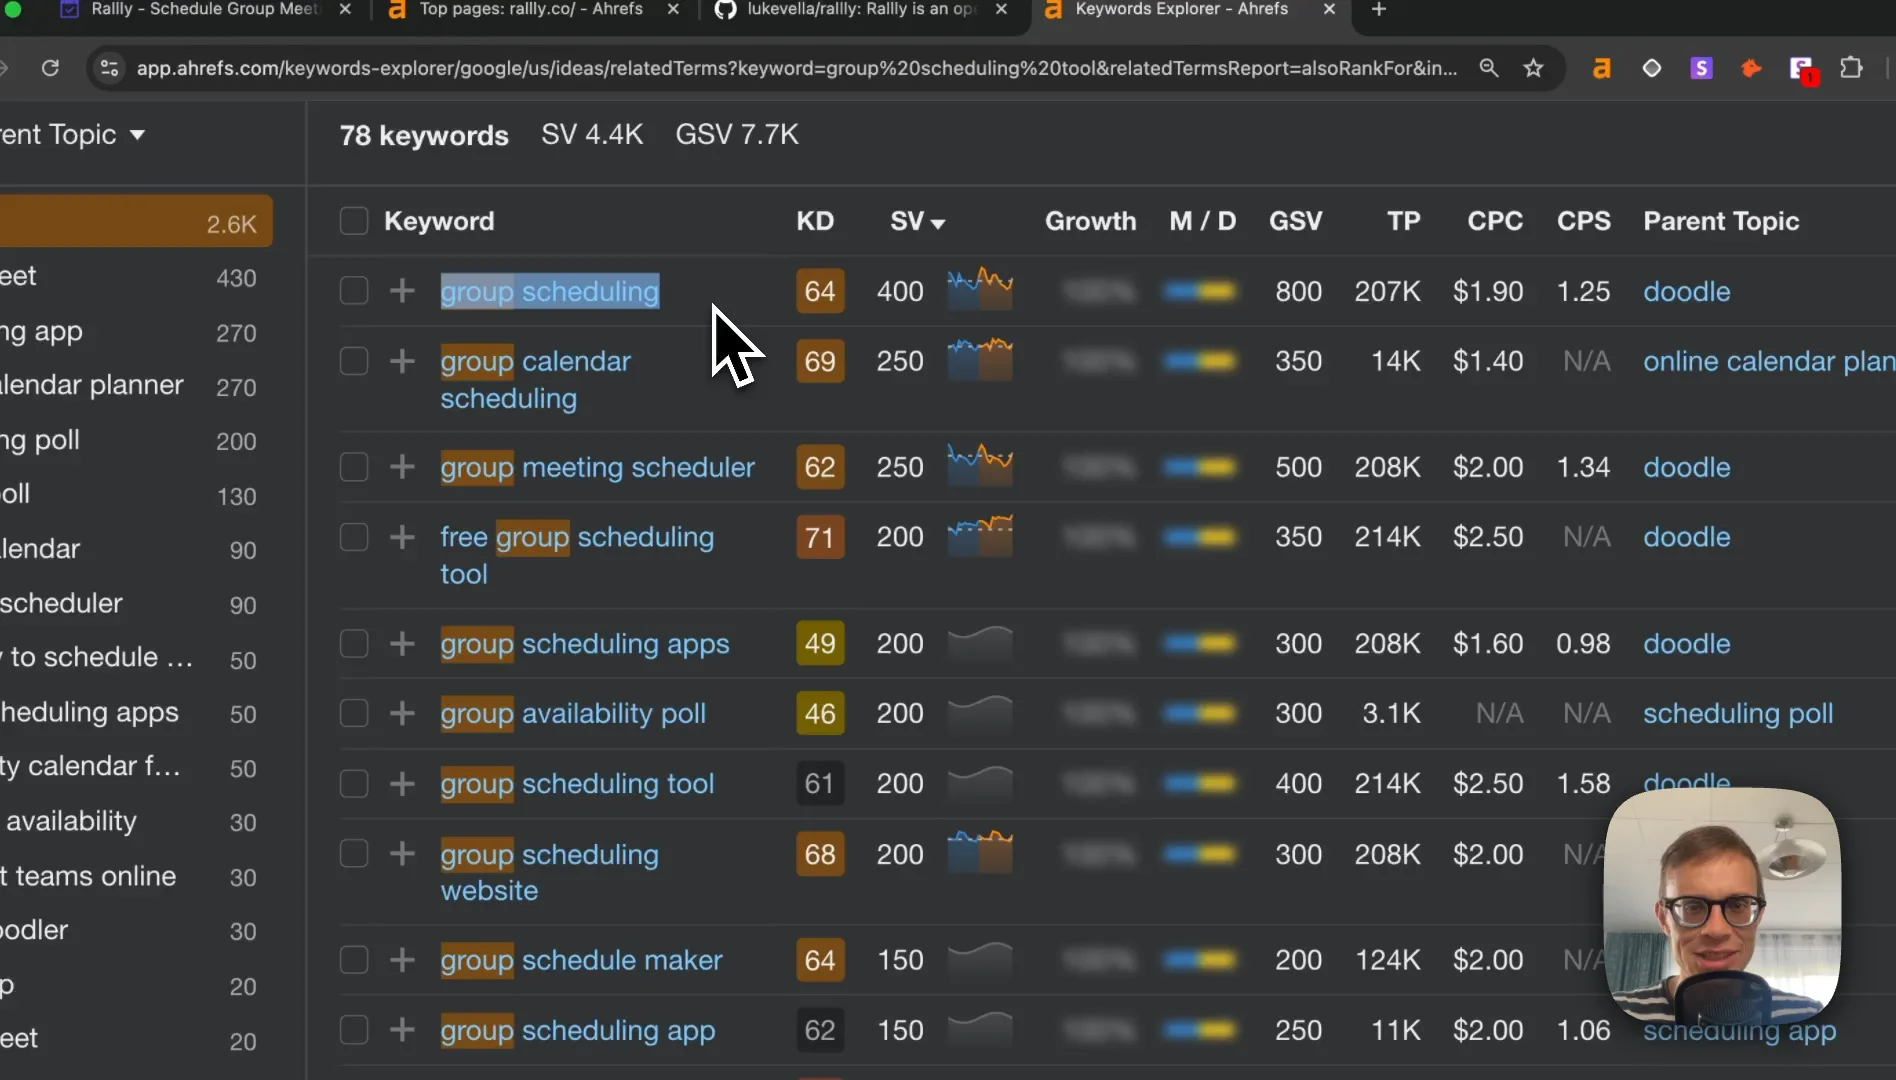
Task: Open the 'scheduling poll' parent topic link
Action: [x=1738, y=713]
